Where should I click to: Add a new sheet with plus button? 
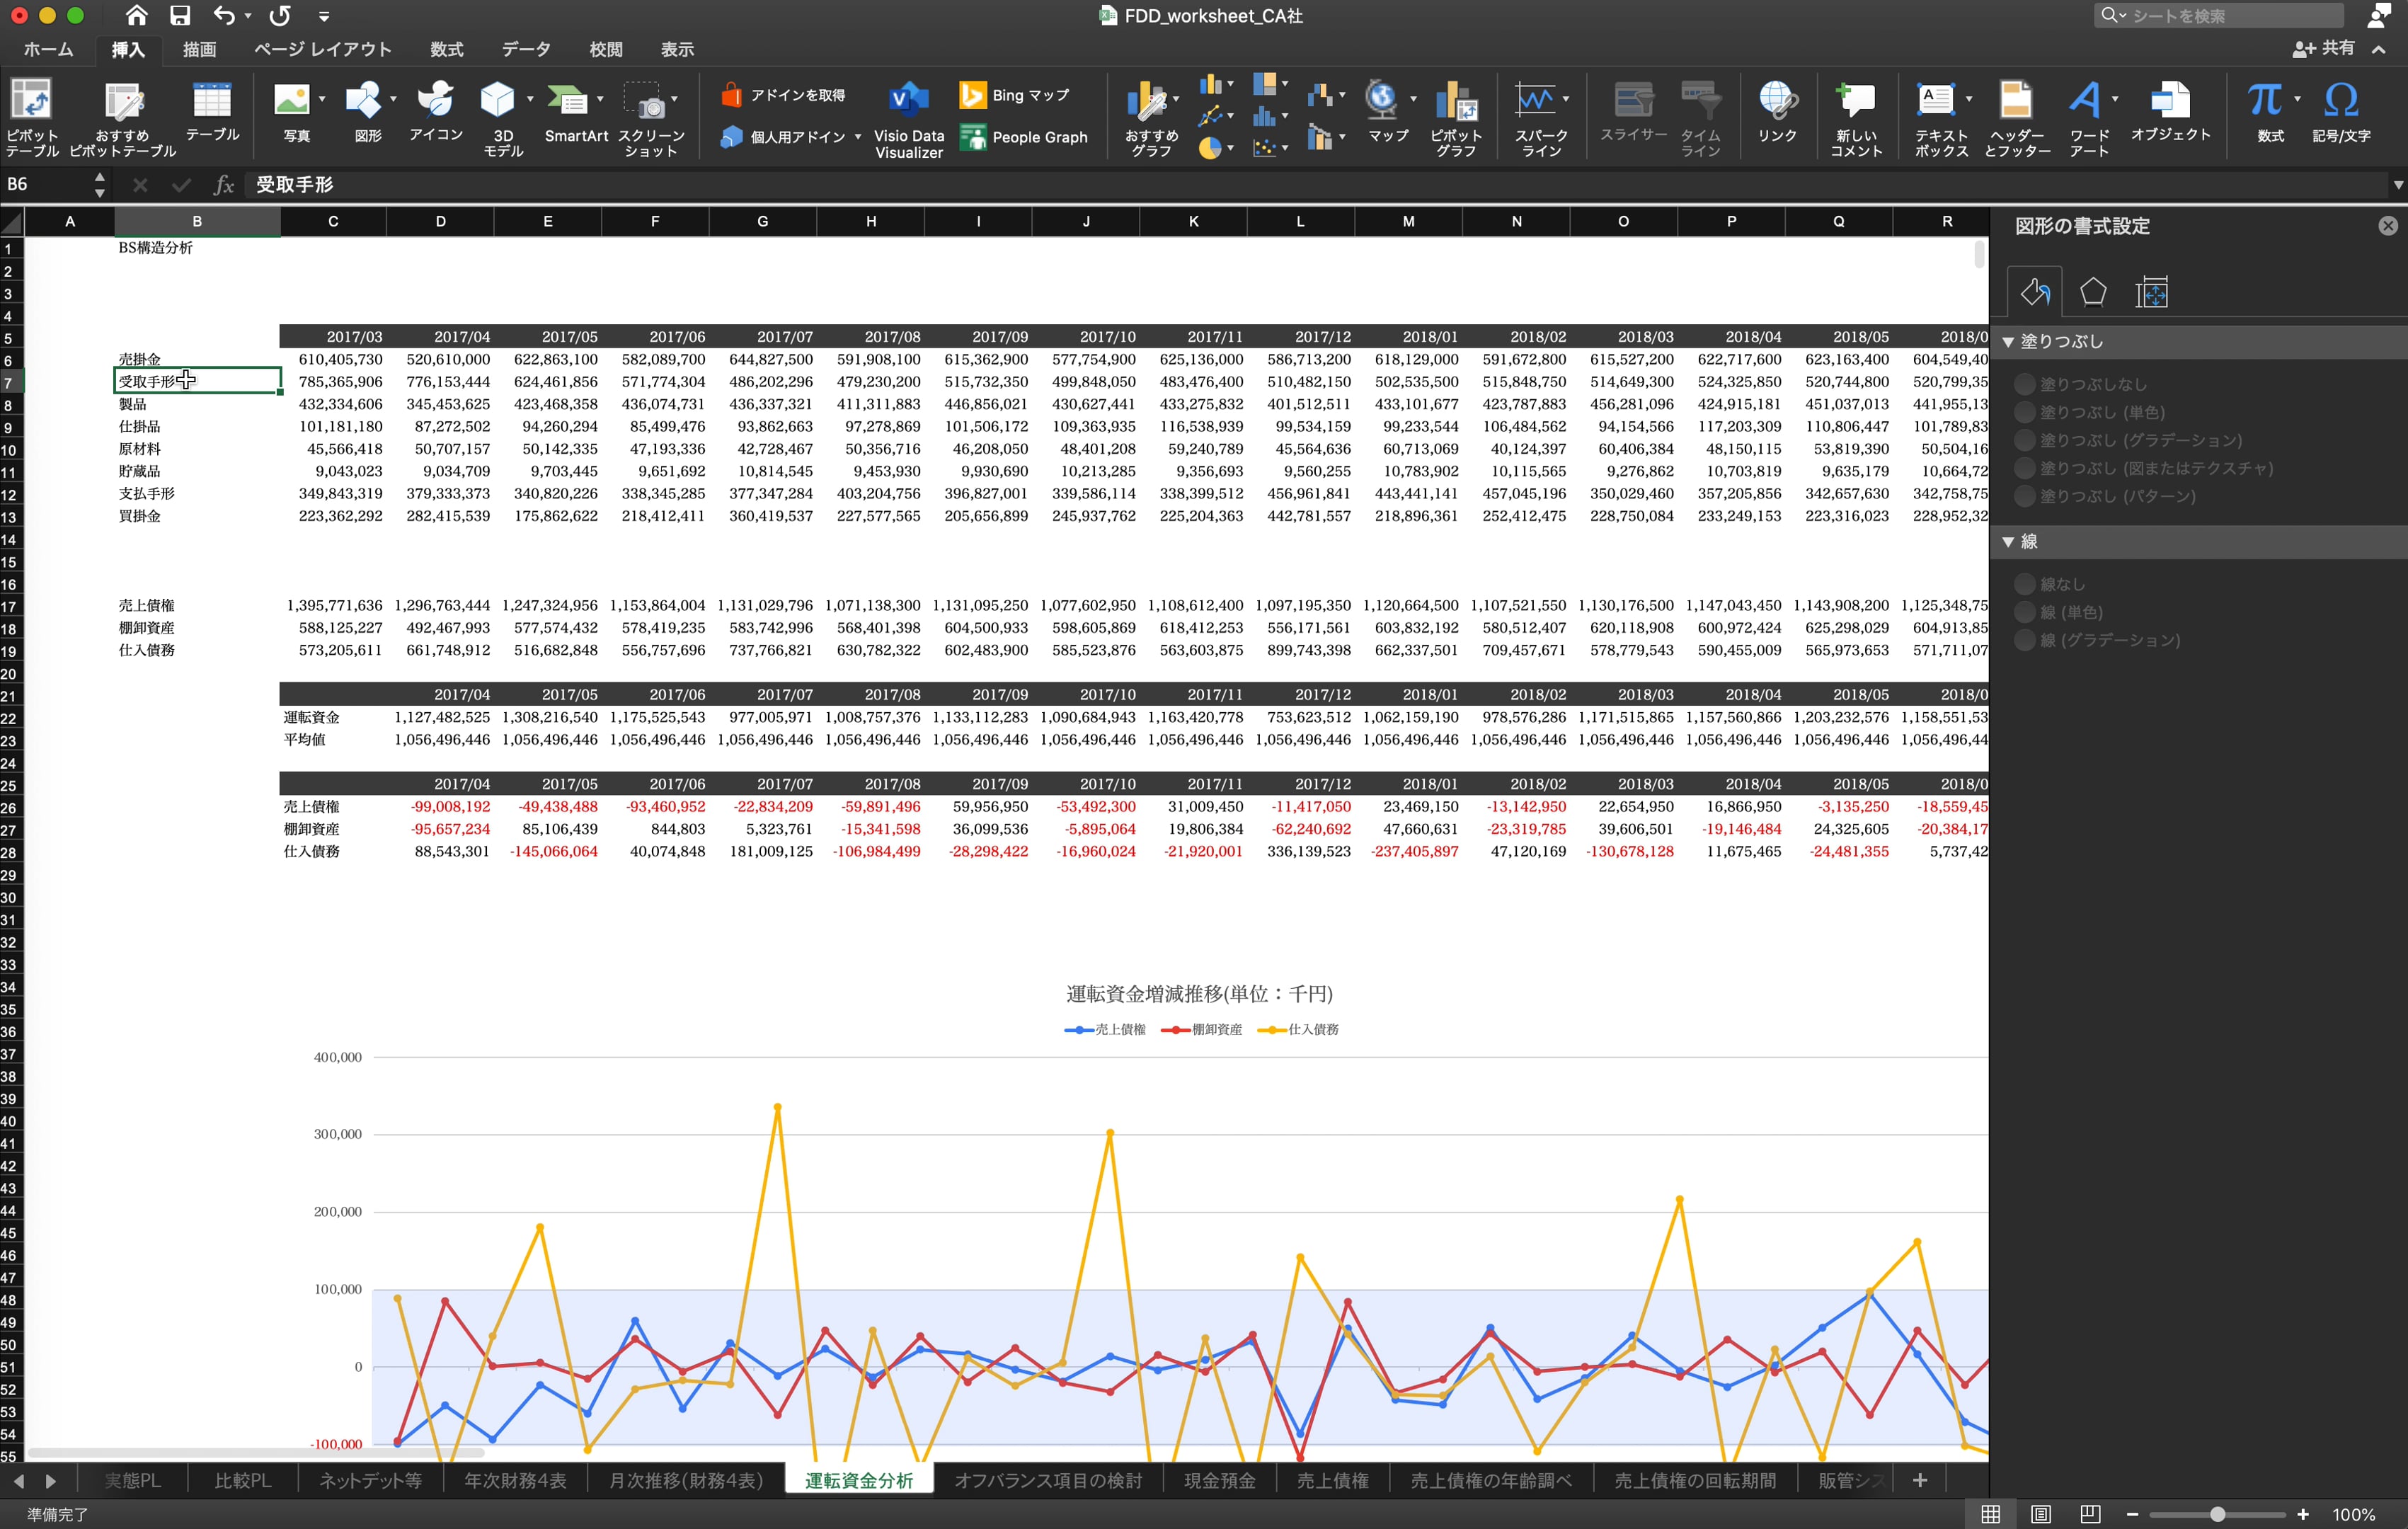(x=1919, y=1480)
